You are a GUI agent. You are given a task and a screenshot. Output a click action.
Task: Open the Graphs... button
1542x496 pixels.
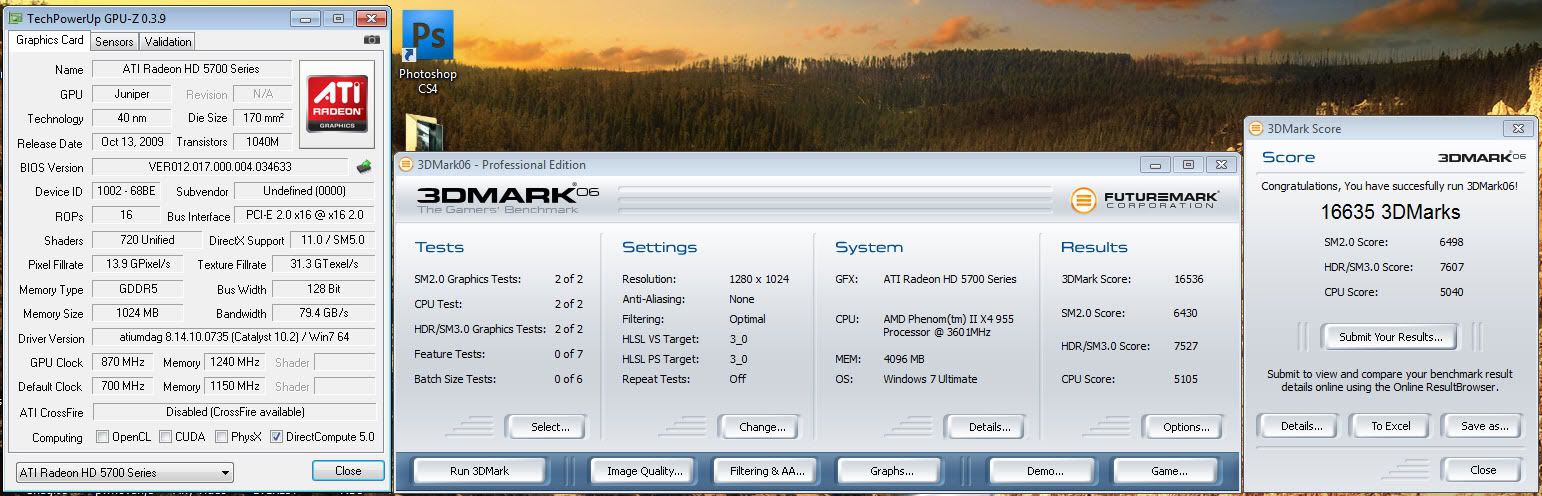890,471
